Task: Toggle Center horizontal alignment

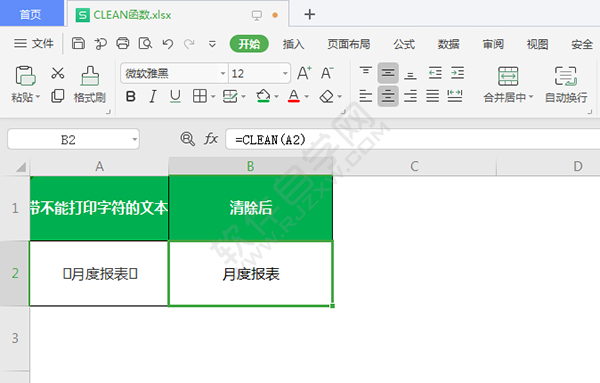Action: [388, 96]
